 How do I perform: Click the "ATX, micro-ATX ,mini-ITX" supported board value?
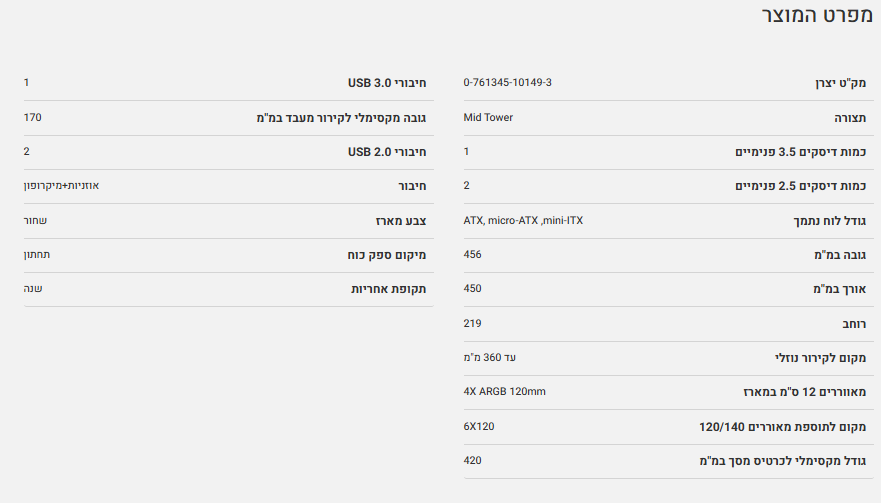point(523,220)
